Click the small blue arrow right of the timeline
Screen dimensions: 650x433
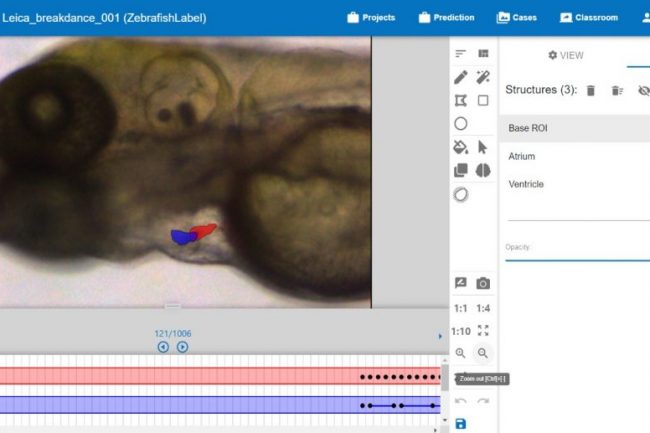pos(440,336)
